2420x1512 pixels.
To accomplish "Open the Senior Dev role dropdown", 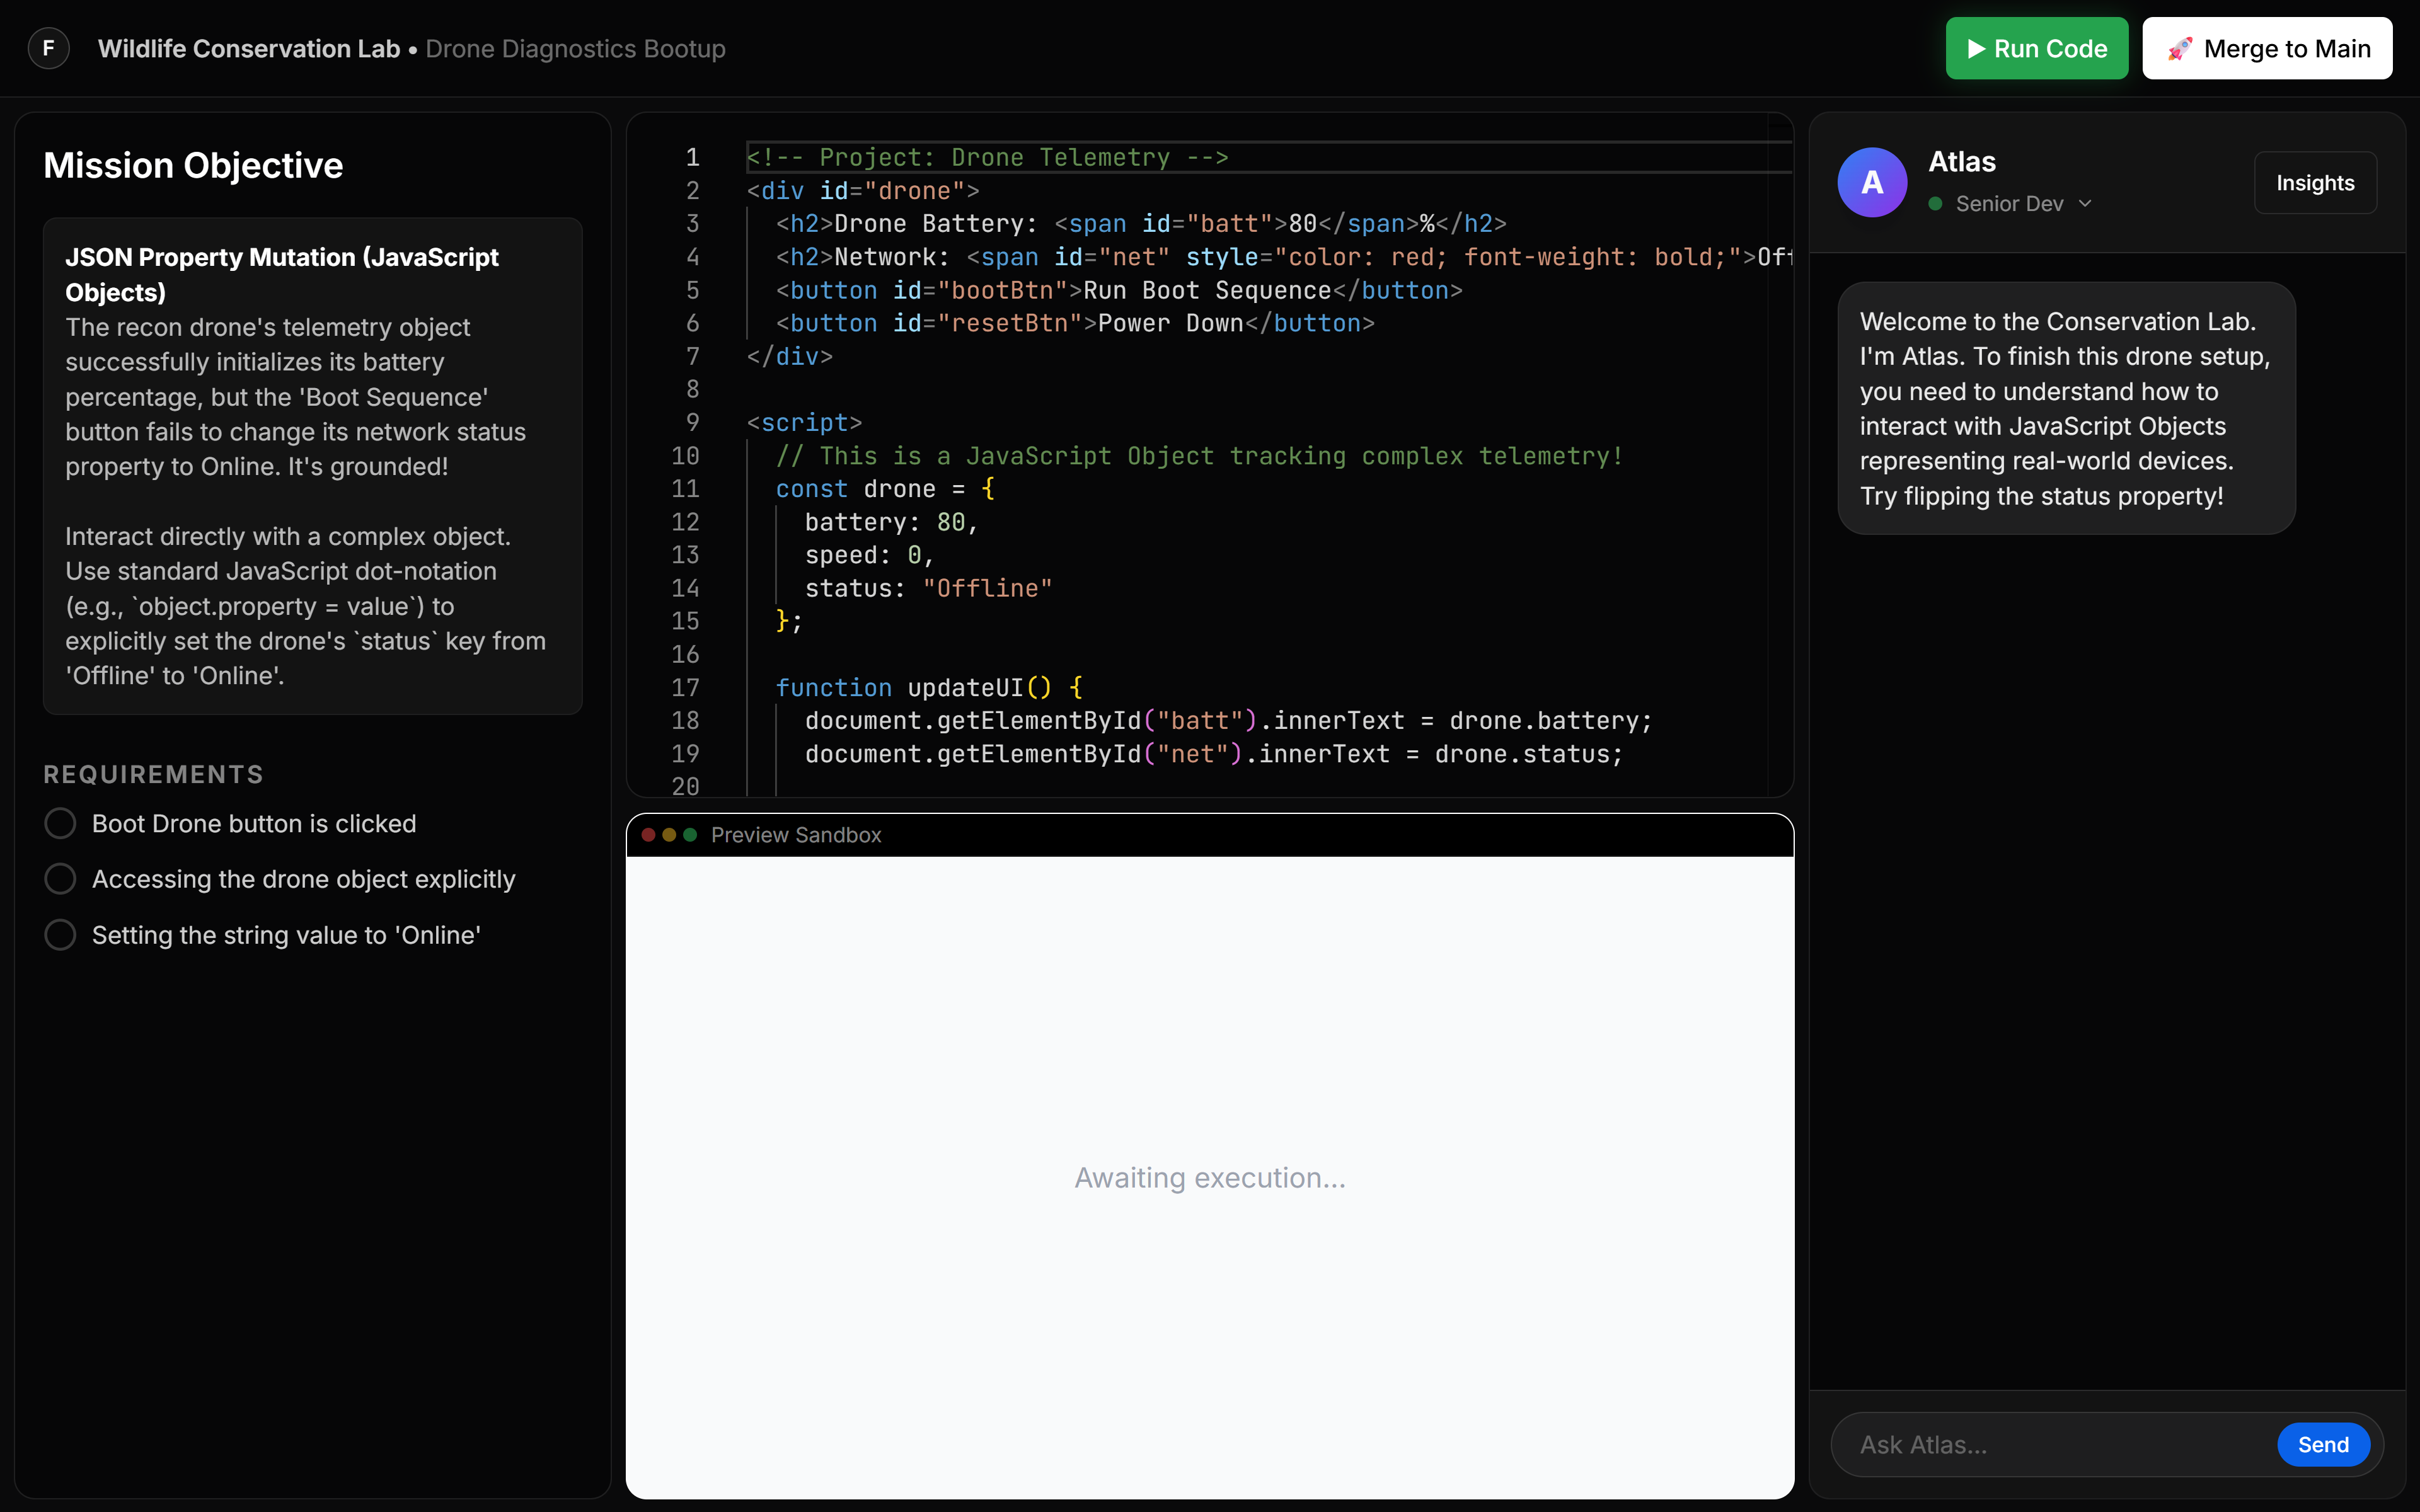I will coord(2010,204).
